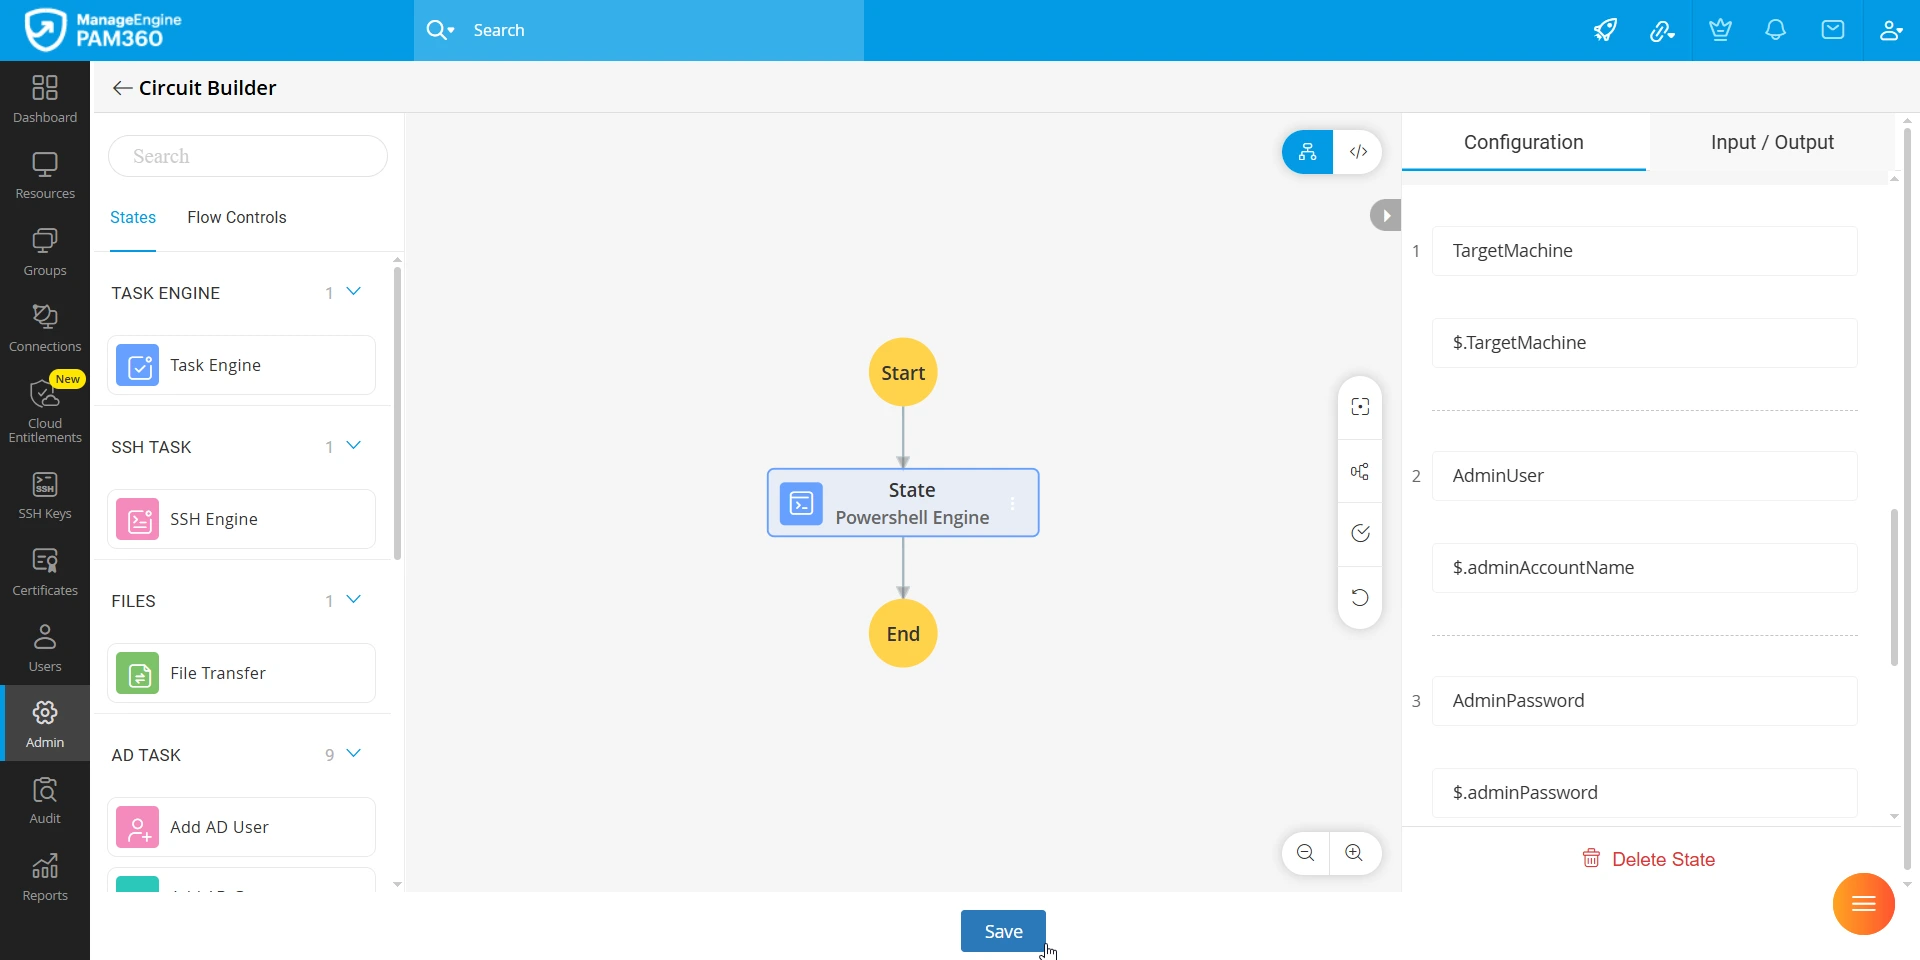Click the configuration panel scrollbar thumb
This screenshot has width=1920, height=960.
[x=1893, y=587]
